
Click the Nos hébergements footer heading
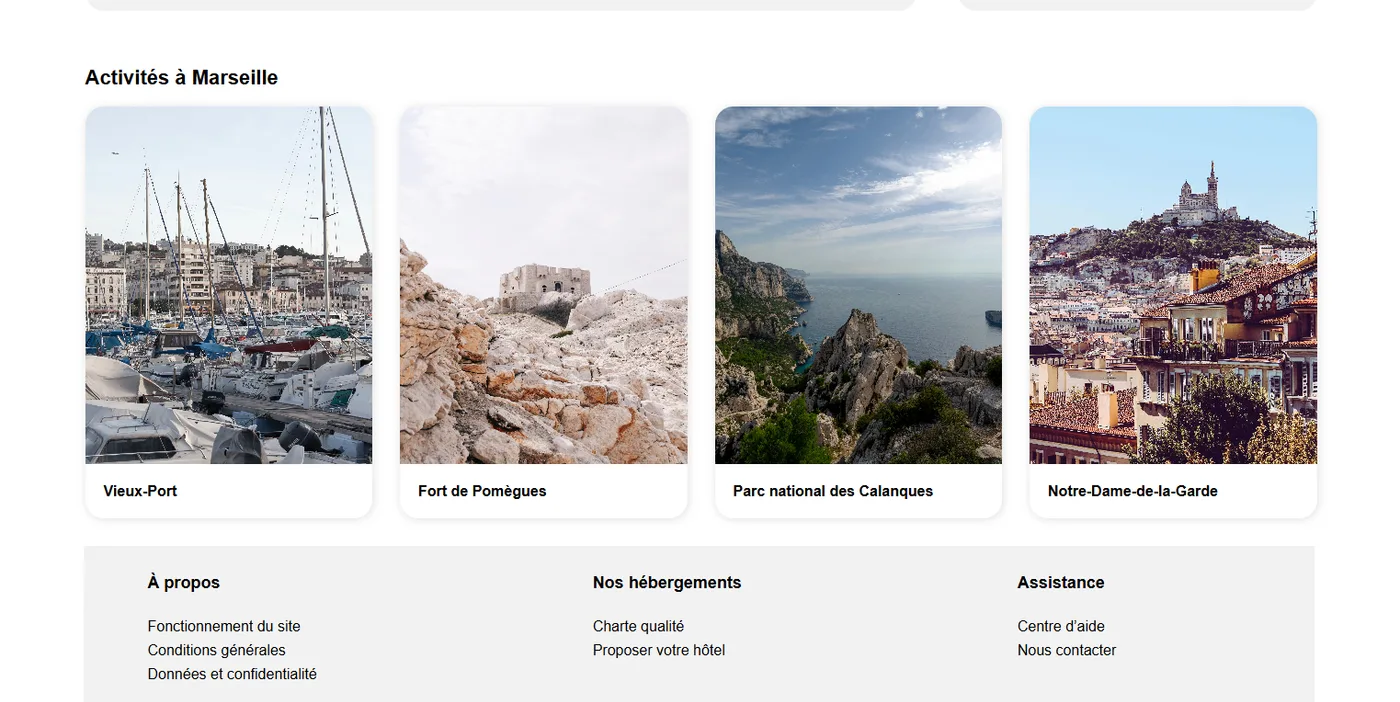(x=667, y=582)
